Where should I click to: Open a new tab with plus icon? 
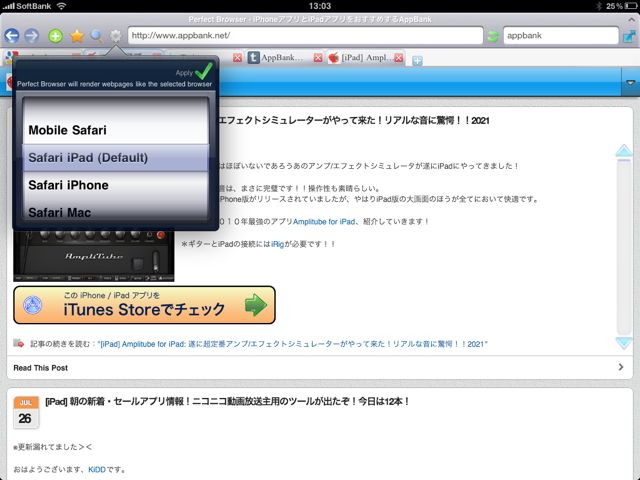point(417,60)
